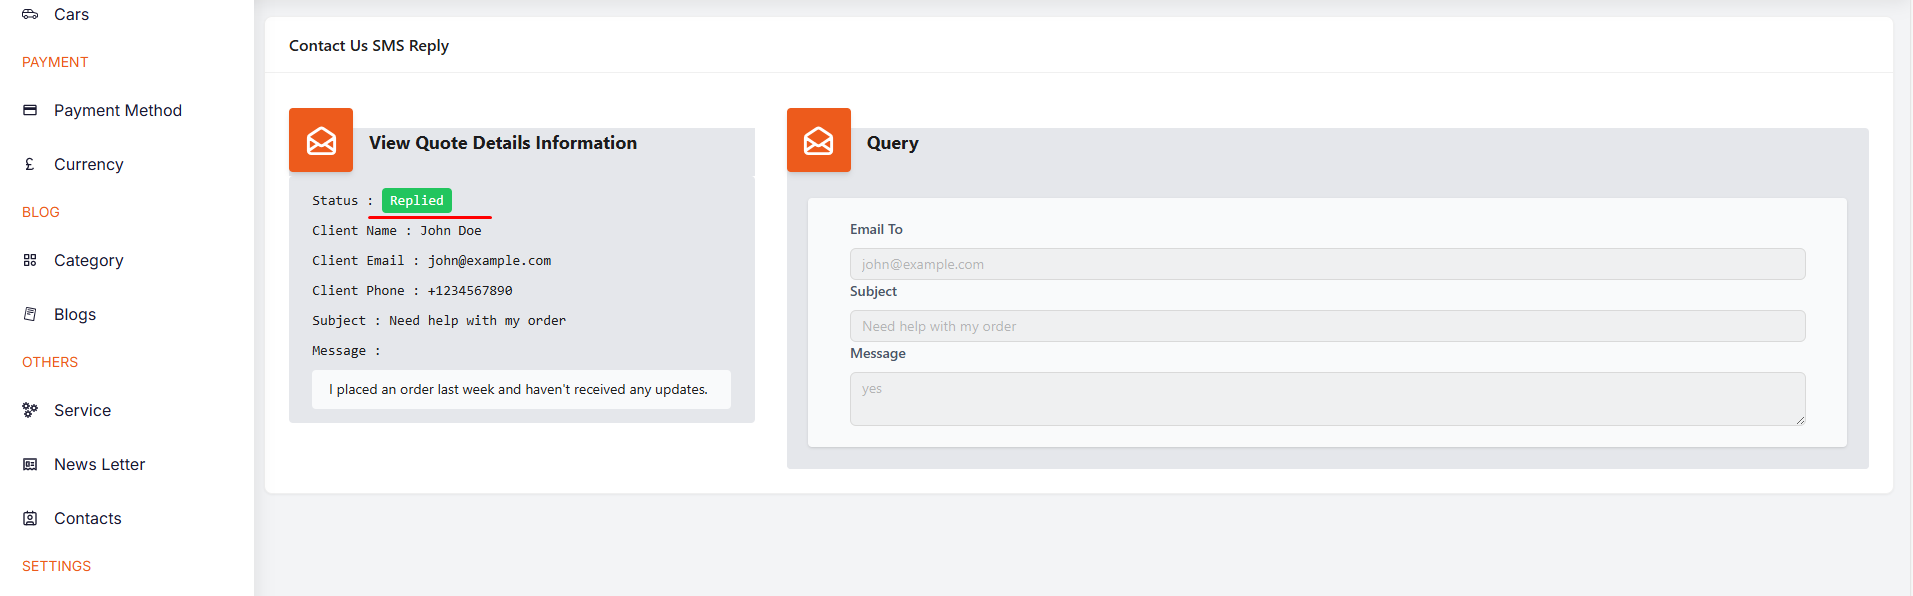Click the News Letter icon

[30, 464]
